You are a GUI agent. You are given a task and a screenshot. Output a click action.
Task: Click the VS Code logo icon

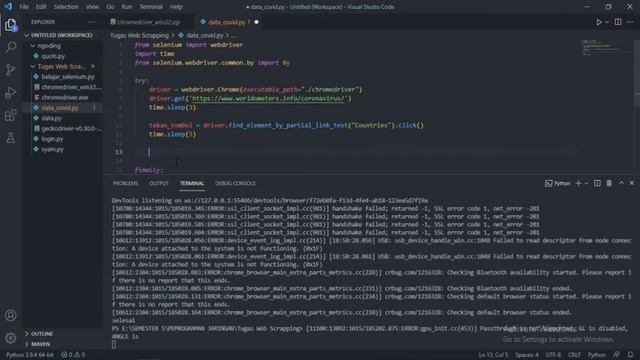point(8,7)
